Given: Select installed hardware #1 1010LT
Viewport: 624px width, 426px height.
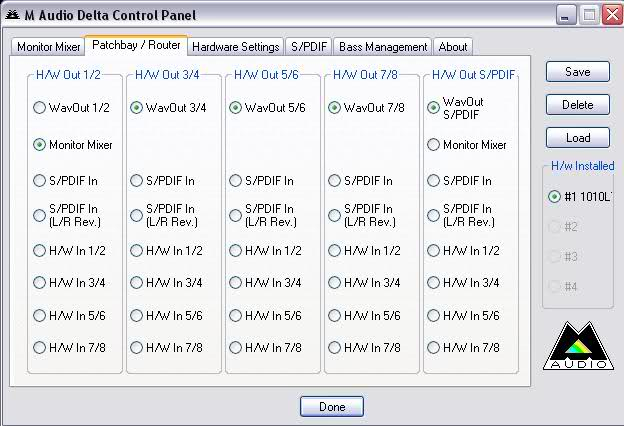Looking at the screenshot, I should click(554, 196).
